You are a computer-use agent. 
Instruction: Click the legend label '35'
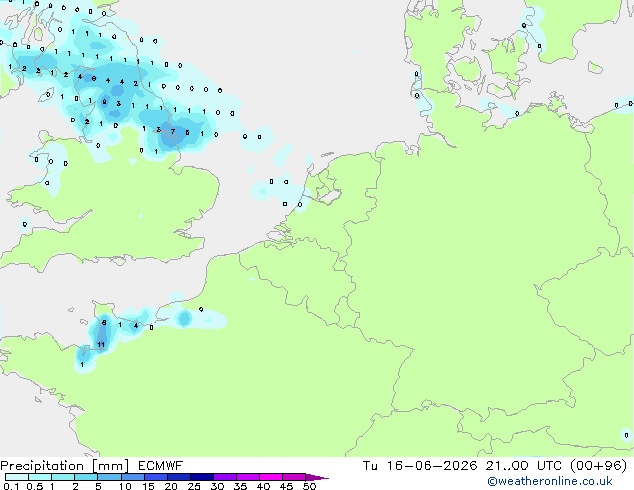240,486
